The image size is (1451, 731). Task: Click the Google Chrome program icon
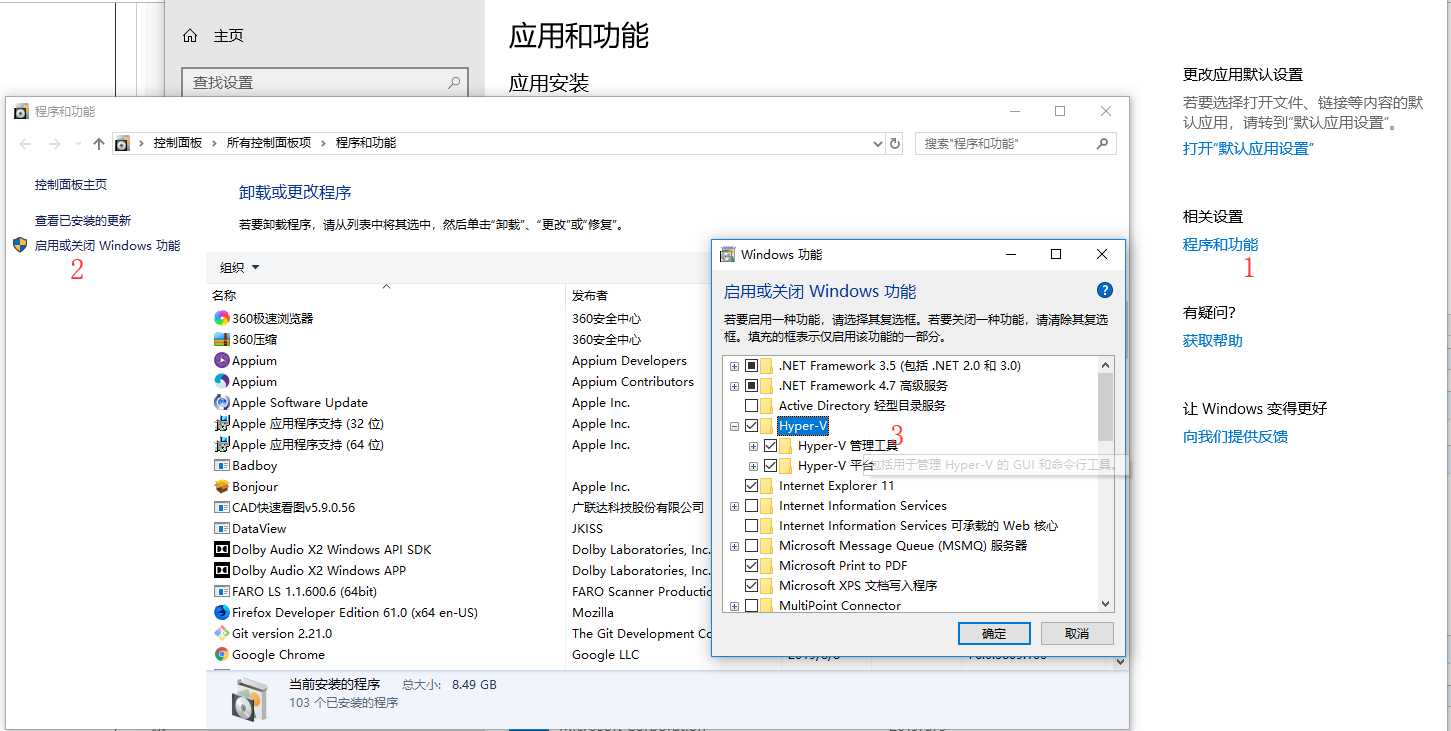(222, 654)
